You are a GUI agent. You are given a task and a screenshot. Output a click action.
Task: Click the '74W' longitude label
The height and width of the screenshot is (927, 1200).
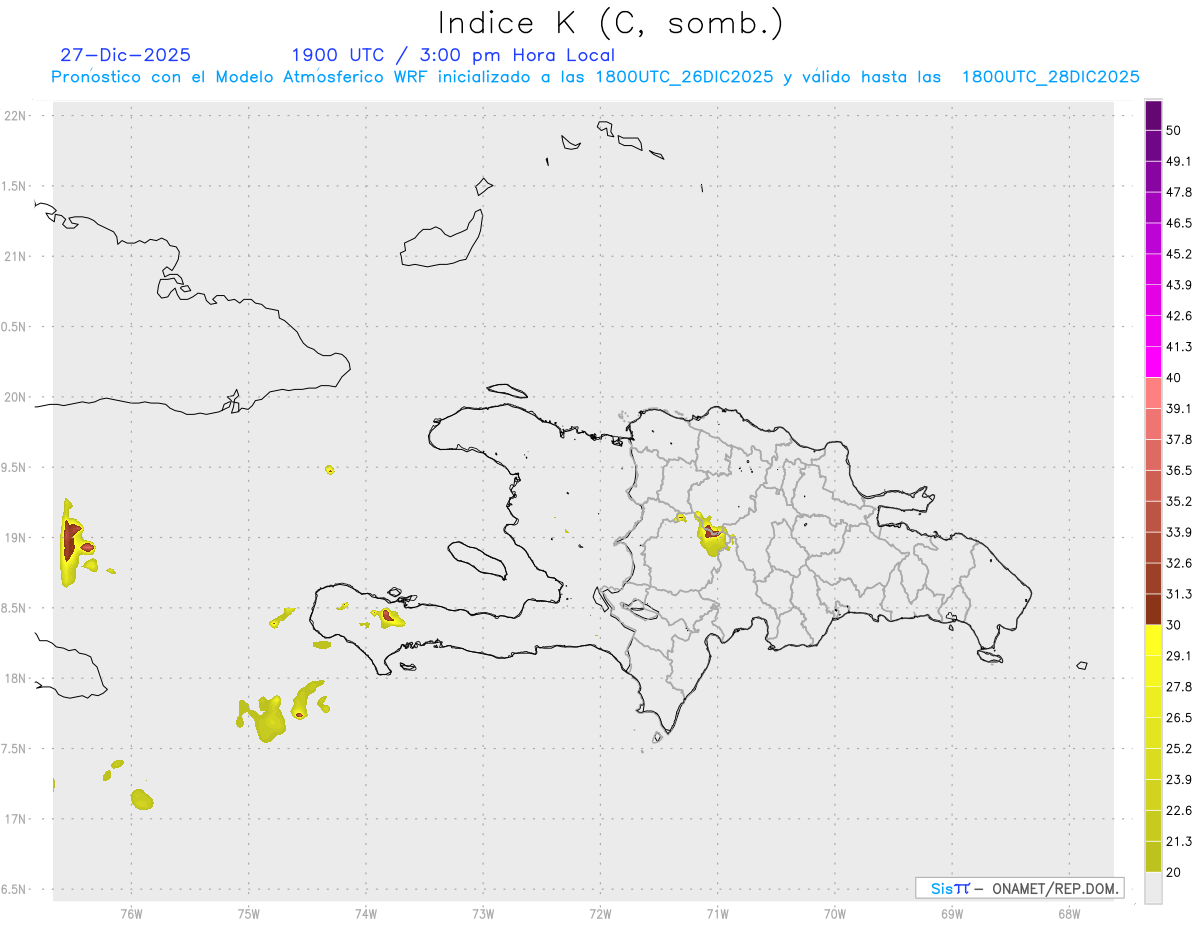tap(366, 914)
